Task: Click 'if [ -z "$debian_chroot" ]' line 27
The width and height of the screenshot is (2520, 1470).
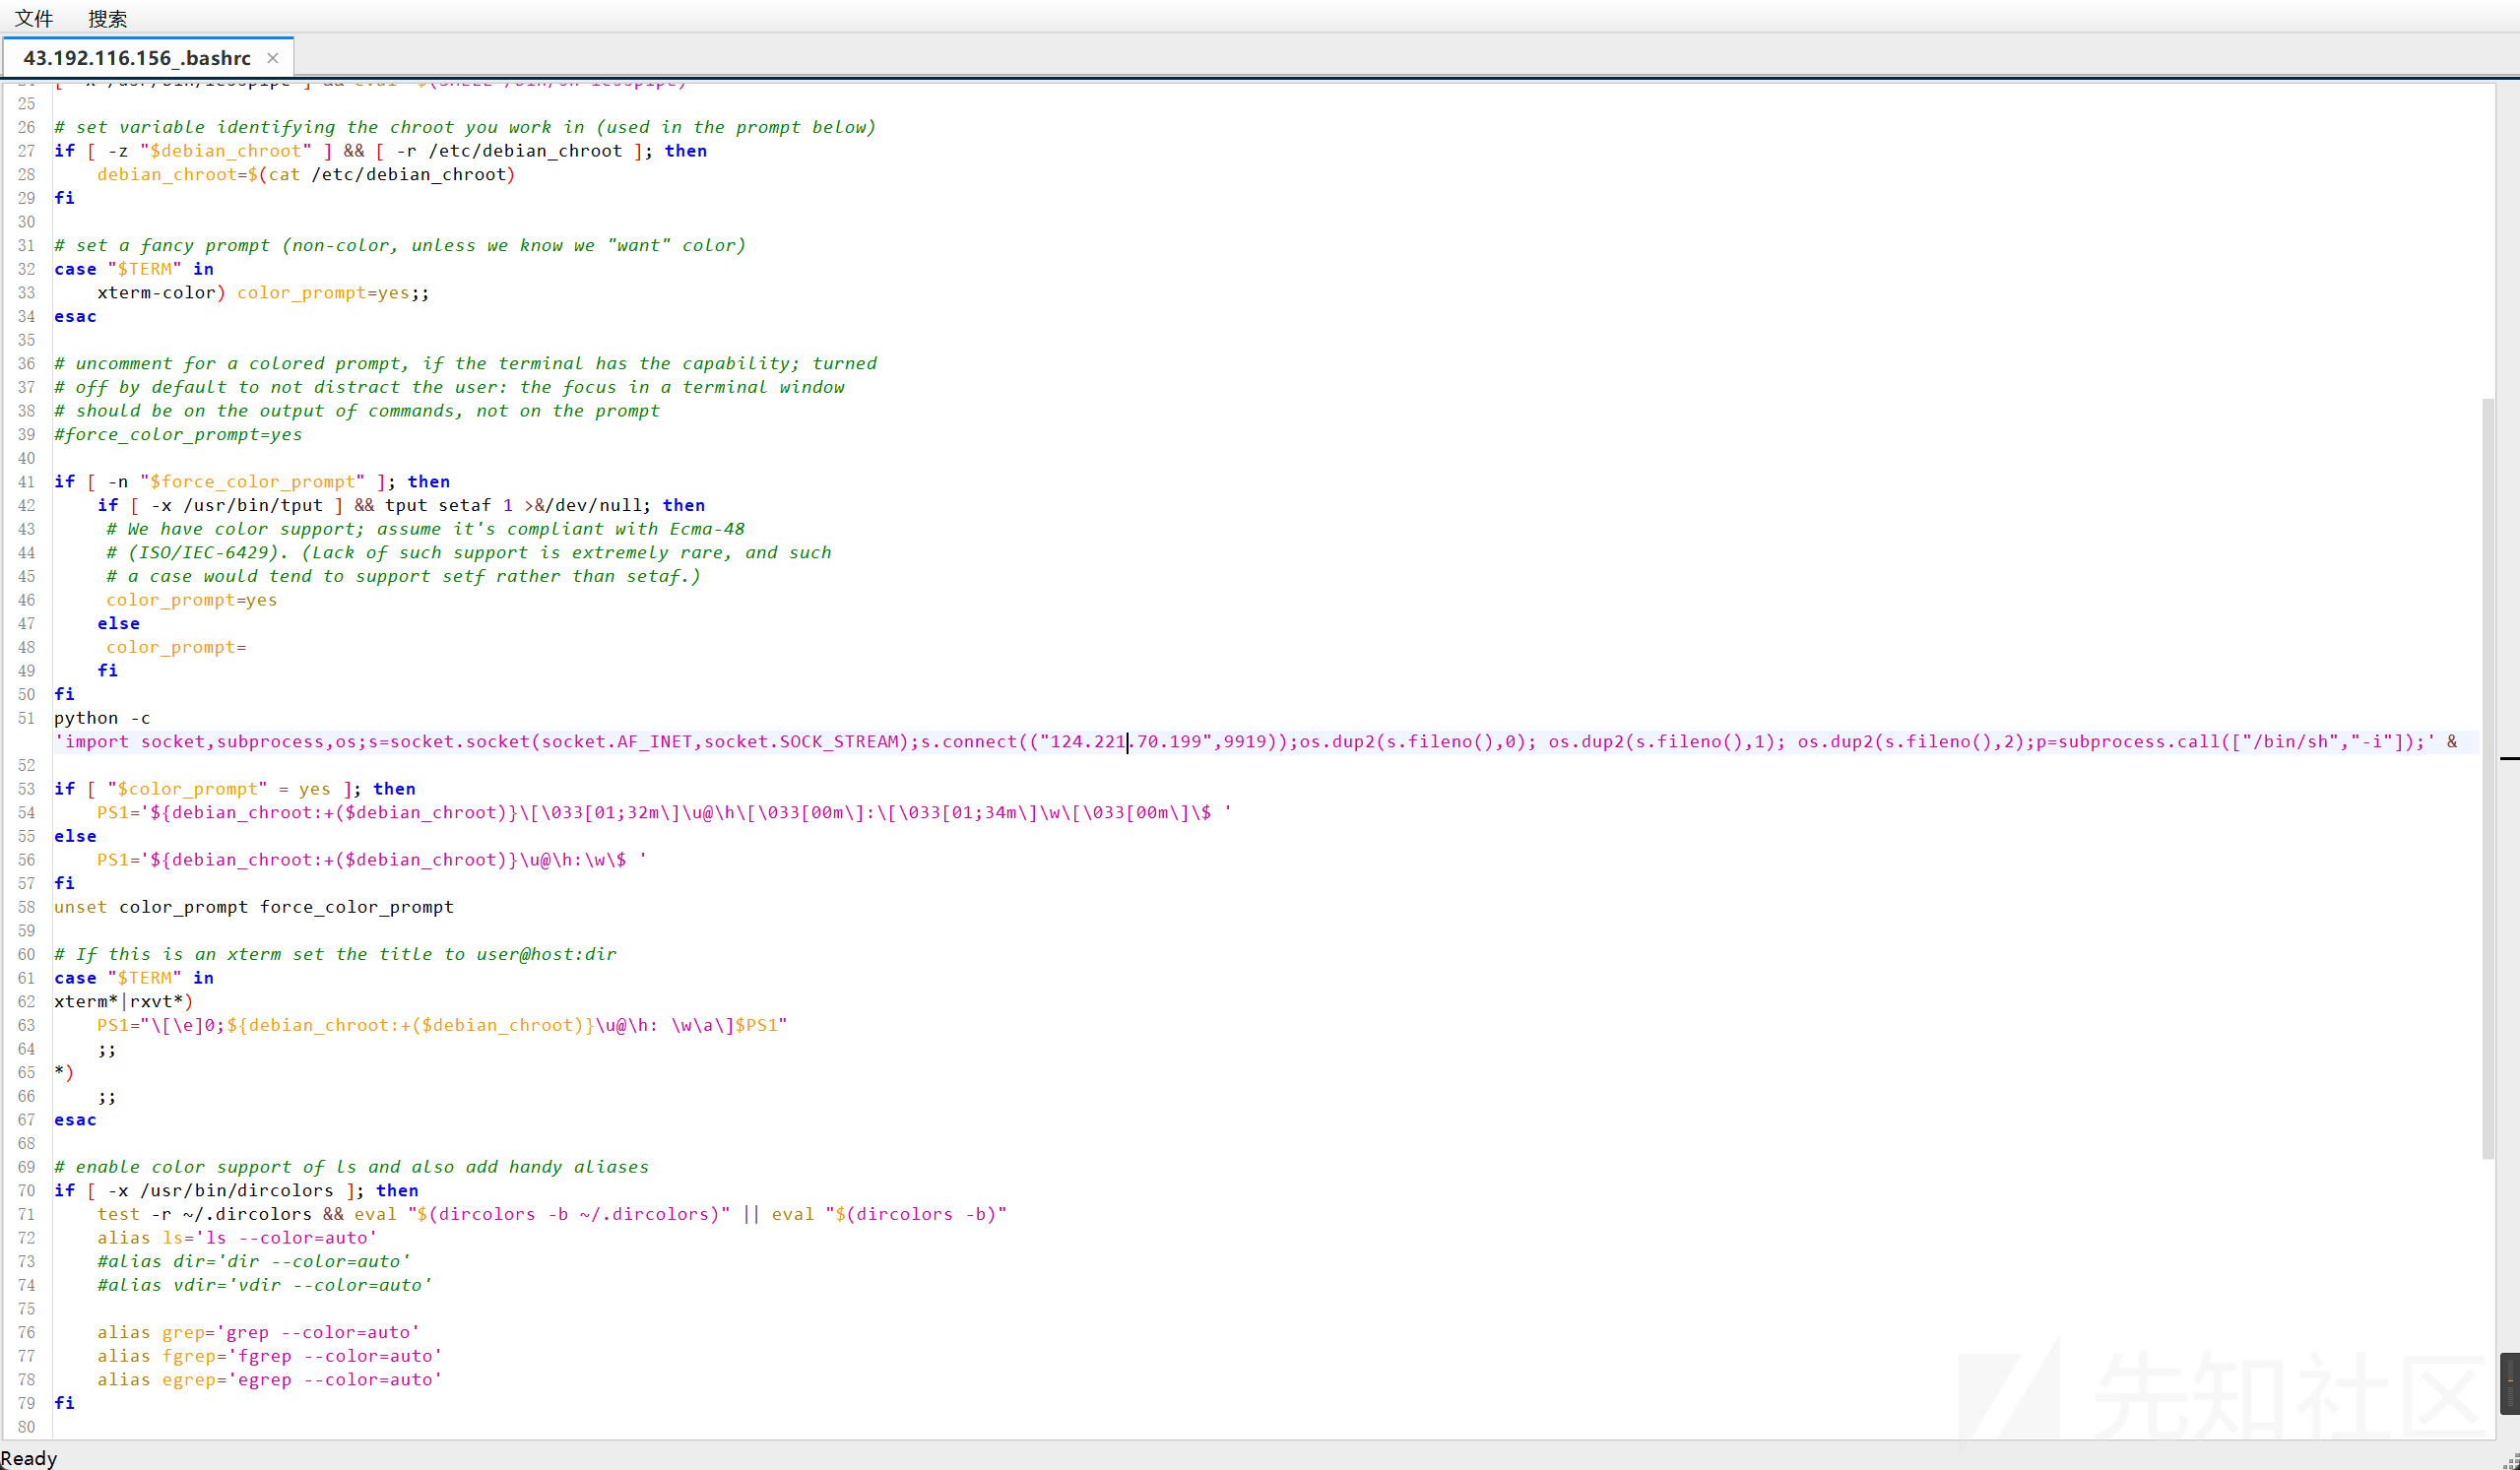Action: 381,151
